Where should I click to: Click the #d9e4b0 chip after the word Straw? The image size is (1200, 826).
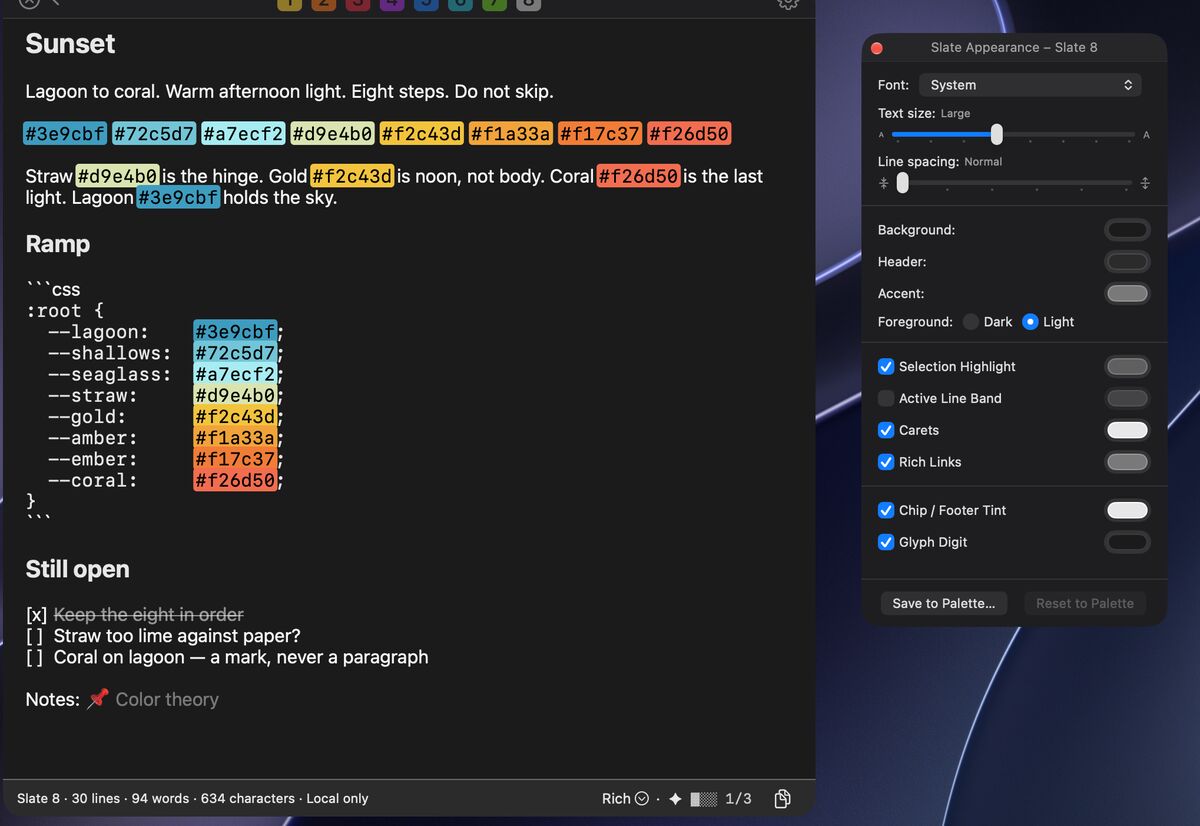[x=118, y=176]
